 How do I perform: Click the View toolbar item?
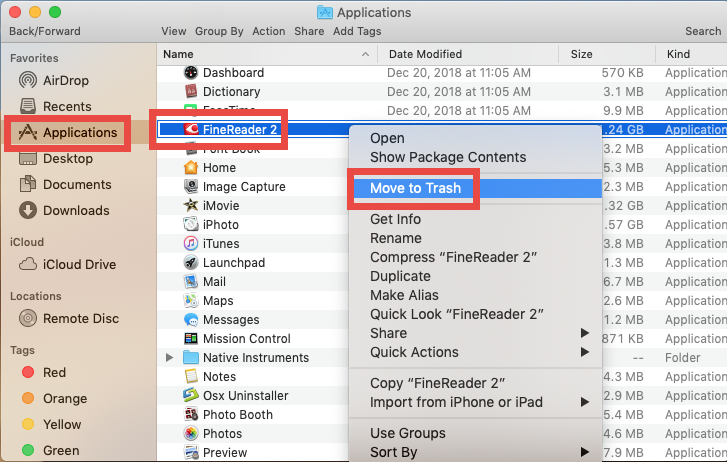tap(174, 31)
